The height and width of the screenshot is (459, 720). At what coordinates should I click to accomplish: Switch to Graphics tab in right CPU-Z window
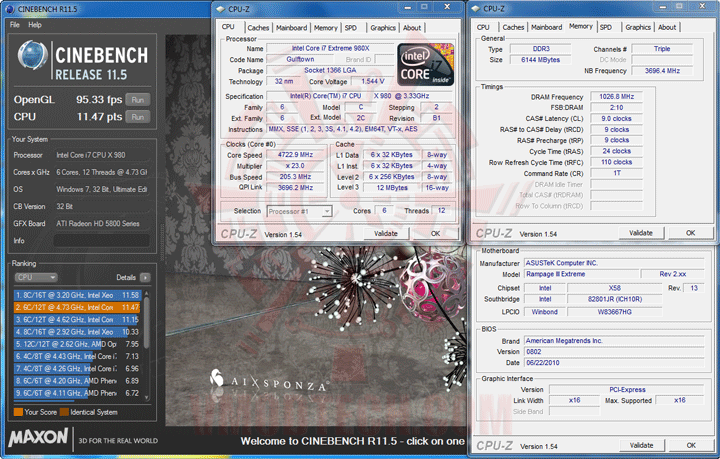pyautogui.click(x=638, y=27)
